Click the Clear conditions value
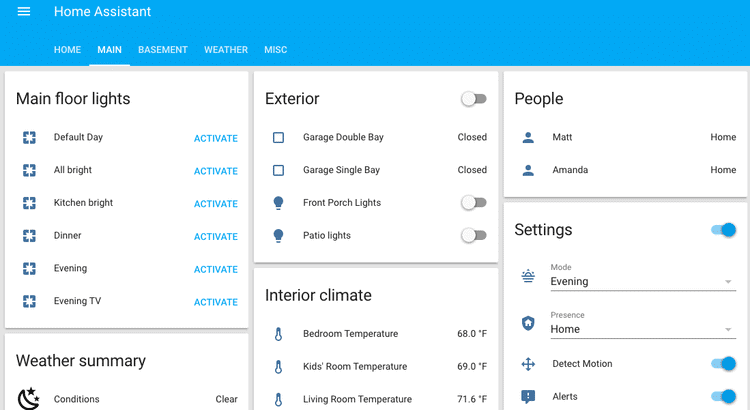The height and width of the screenshot is (410, 750). [226, 399]
